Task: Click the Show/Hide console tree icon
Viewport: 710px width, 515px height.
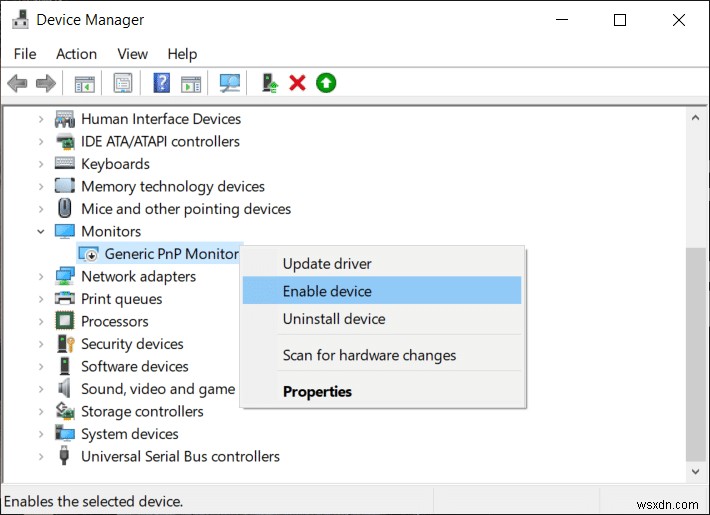Action: tap(85, 83)
